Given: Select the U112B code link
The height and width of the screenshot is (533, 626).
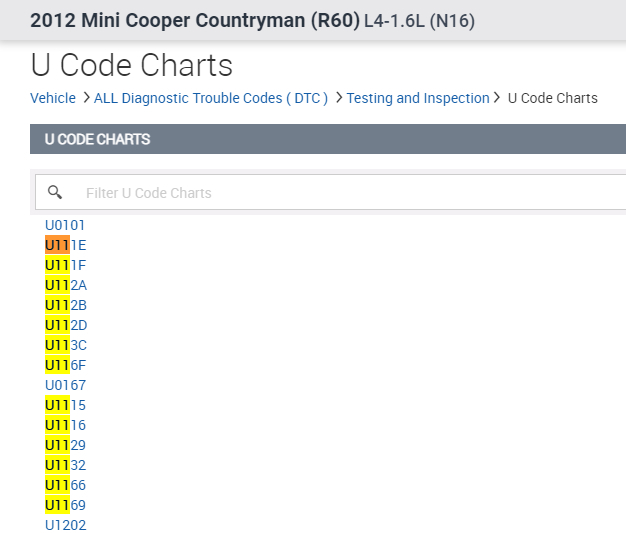Looking at the screenshot, I should click(66, 305).
